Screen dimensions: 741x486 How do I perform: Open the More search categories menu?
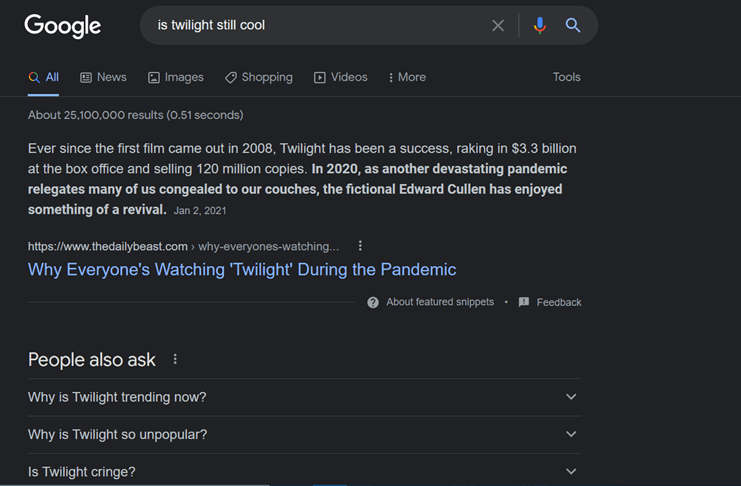pyautogui.click(x=406, y=77)
